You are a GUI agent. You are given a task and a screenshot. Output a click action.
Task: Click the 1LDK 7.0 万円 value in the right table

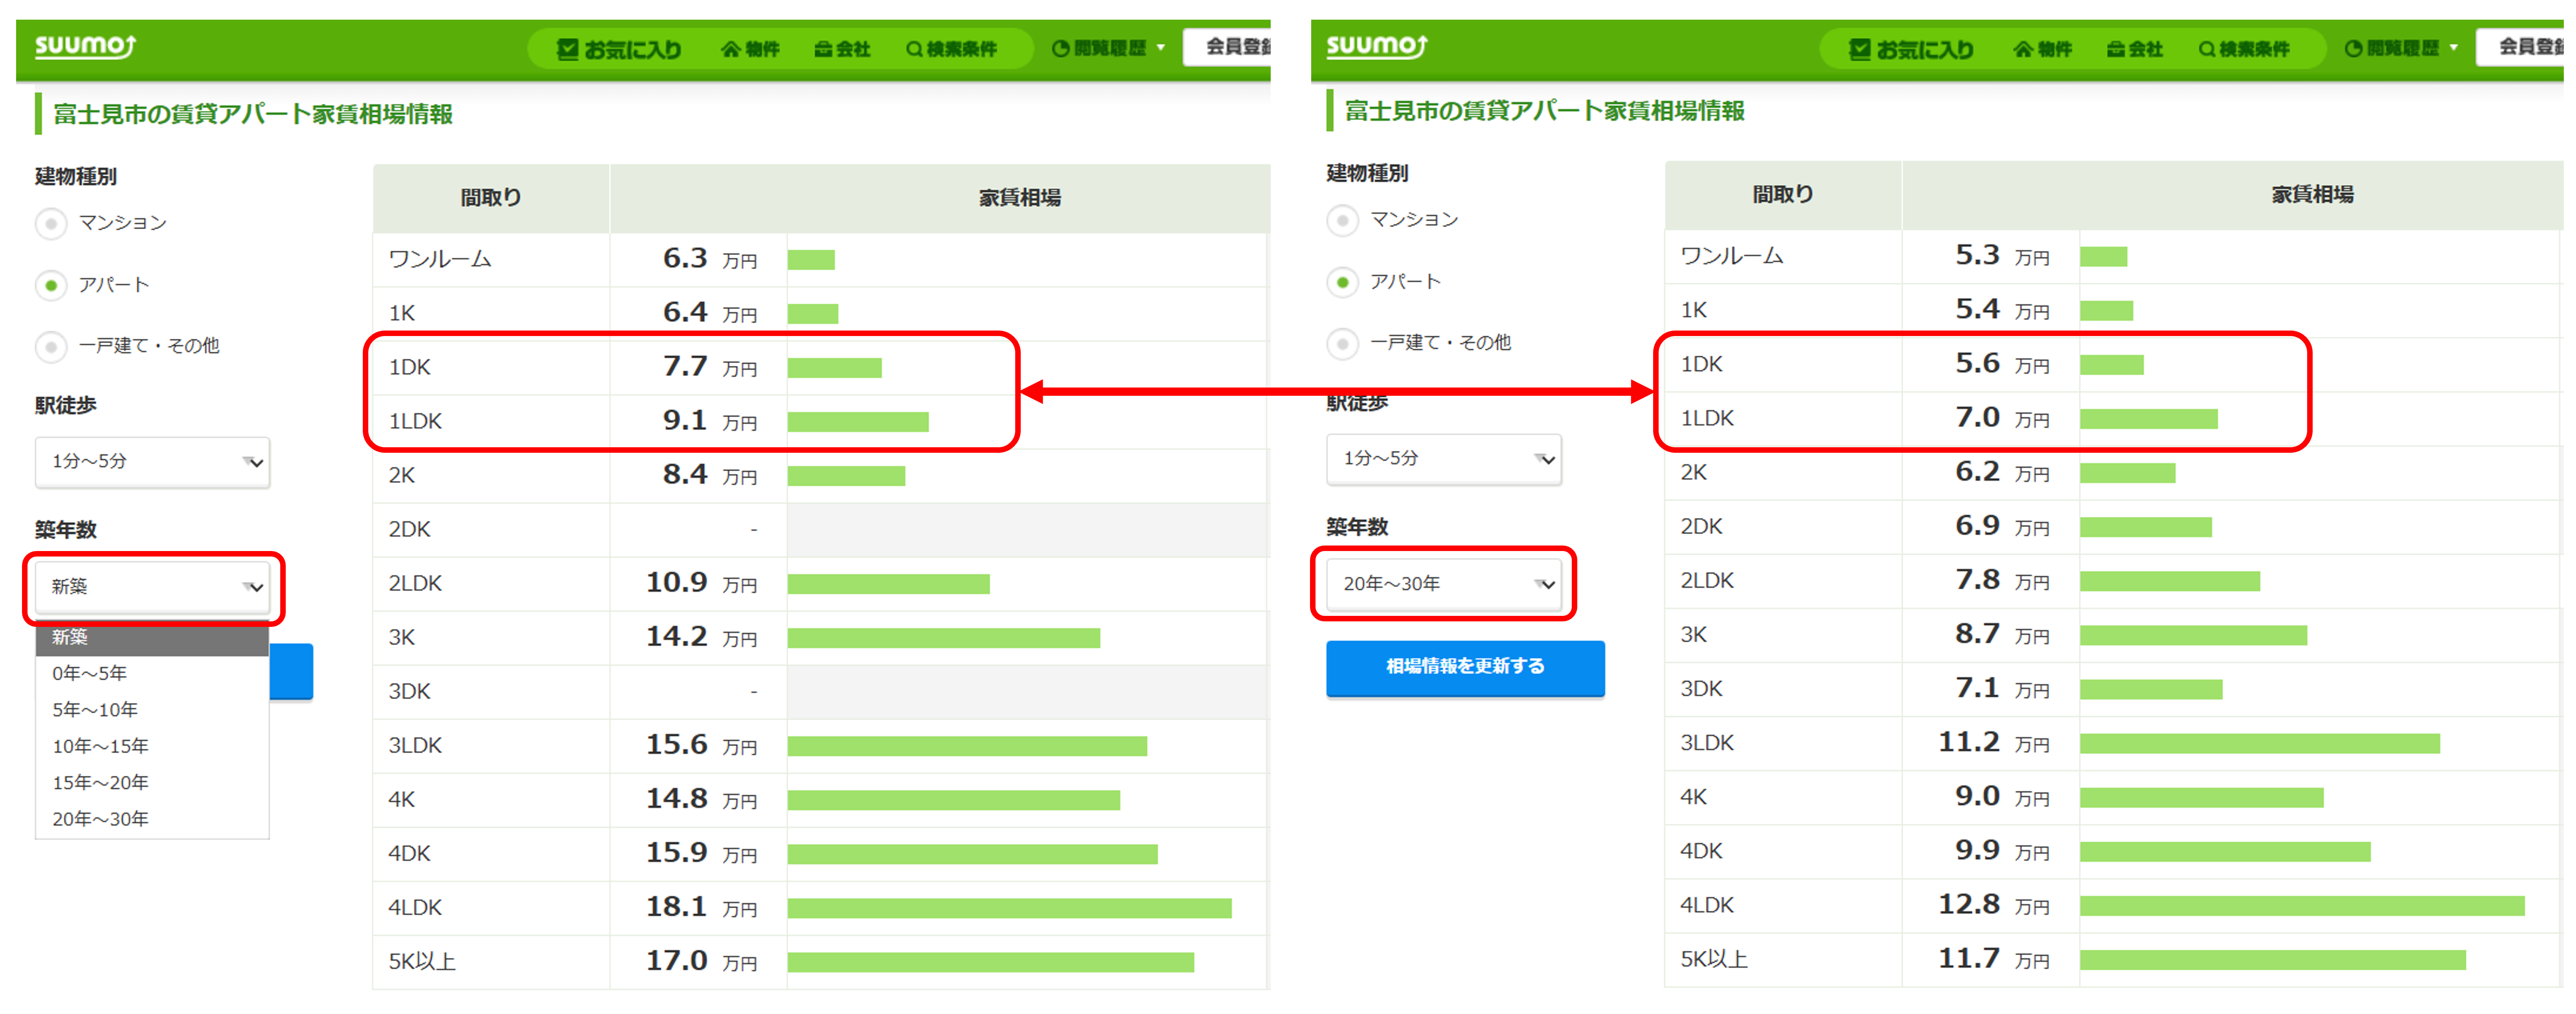[2002, 418]
